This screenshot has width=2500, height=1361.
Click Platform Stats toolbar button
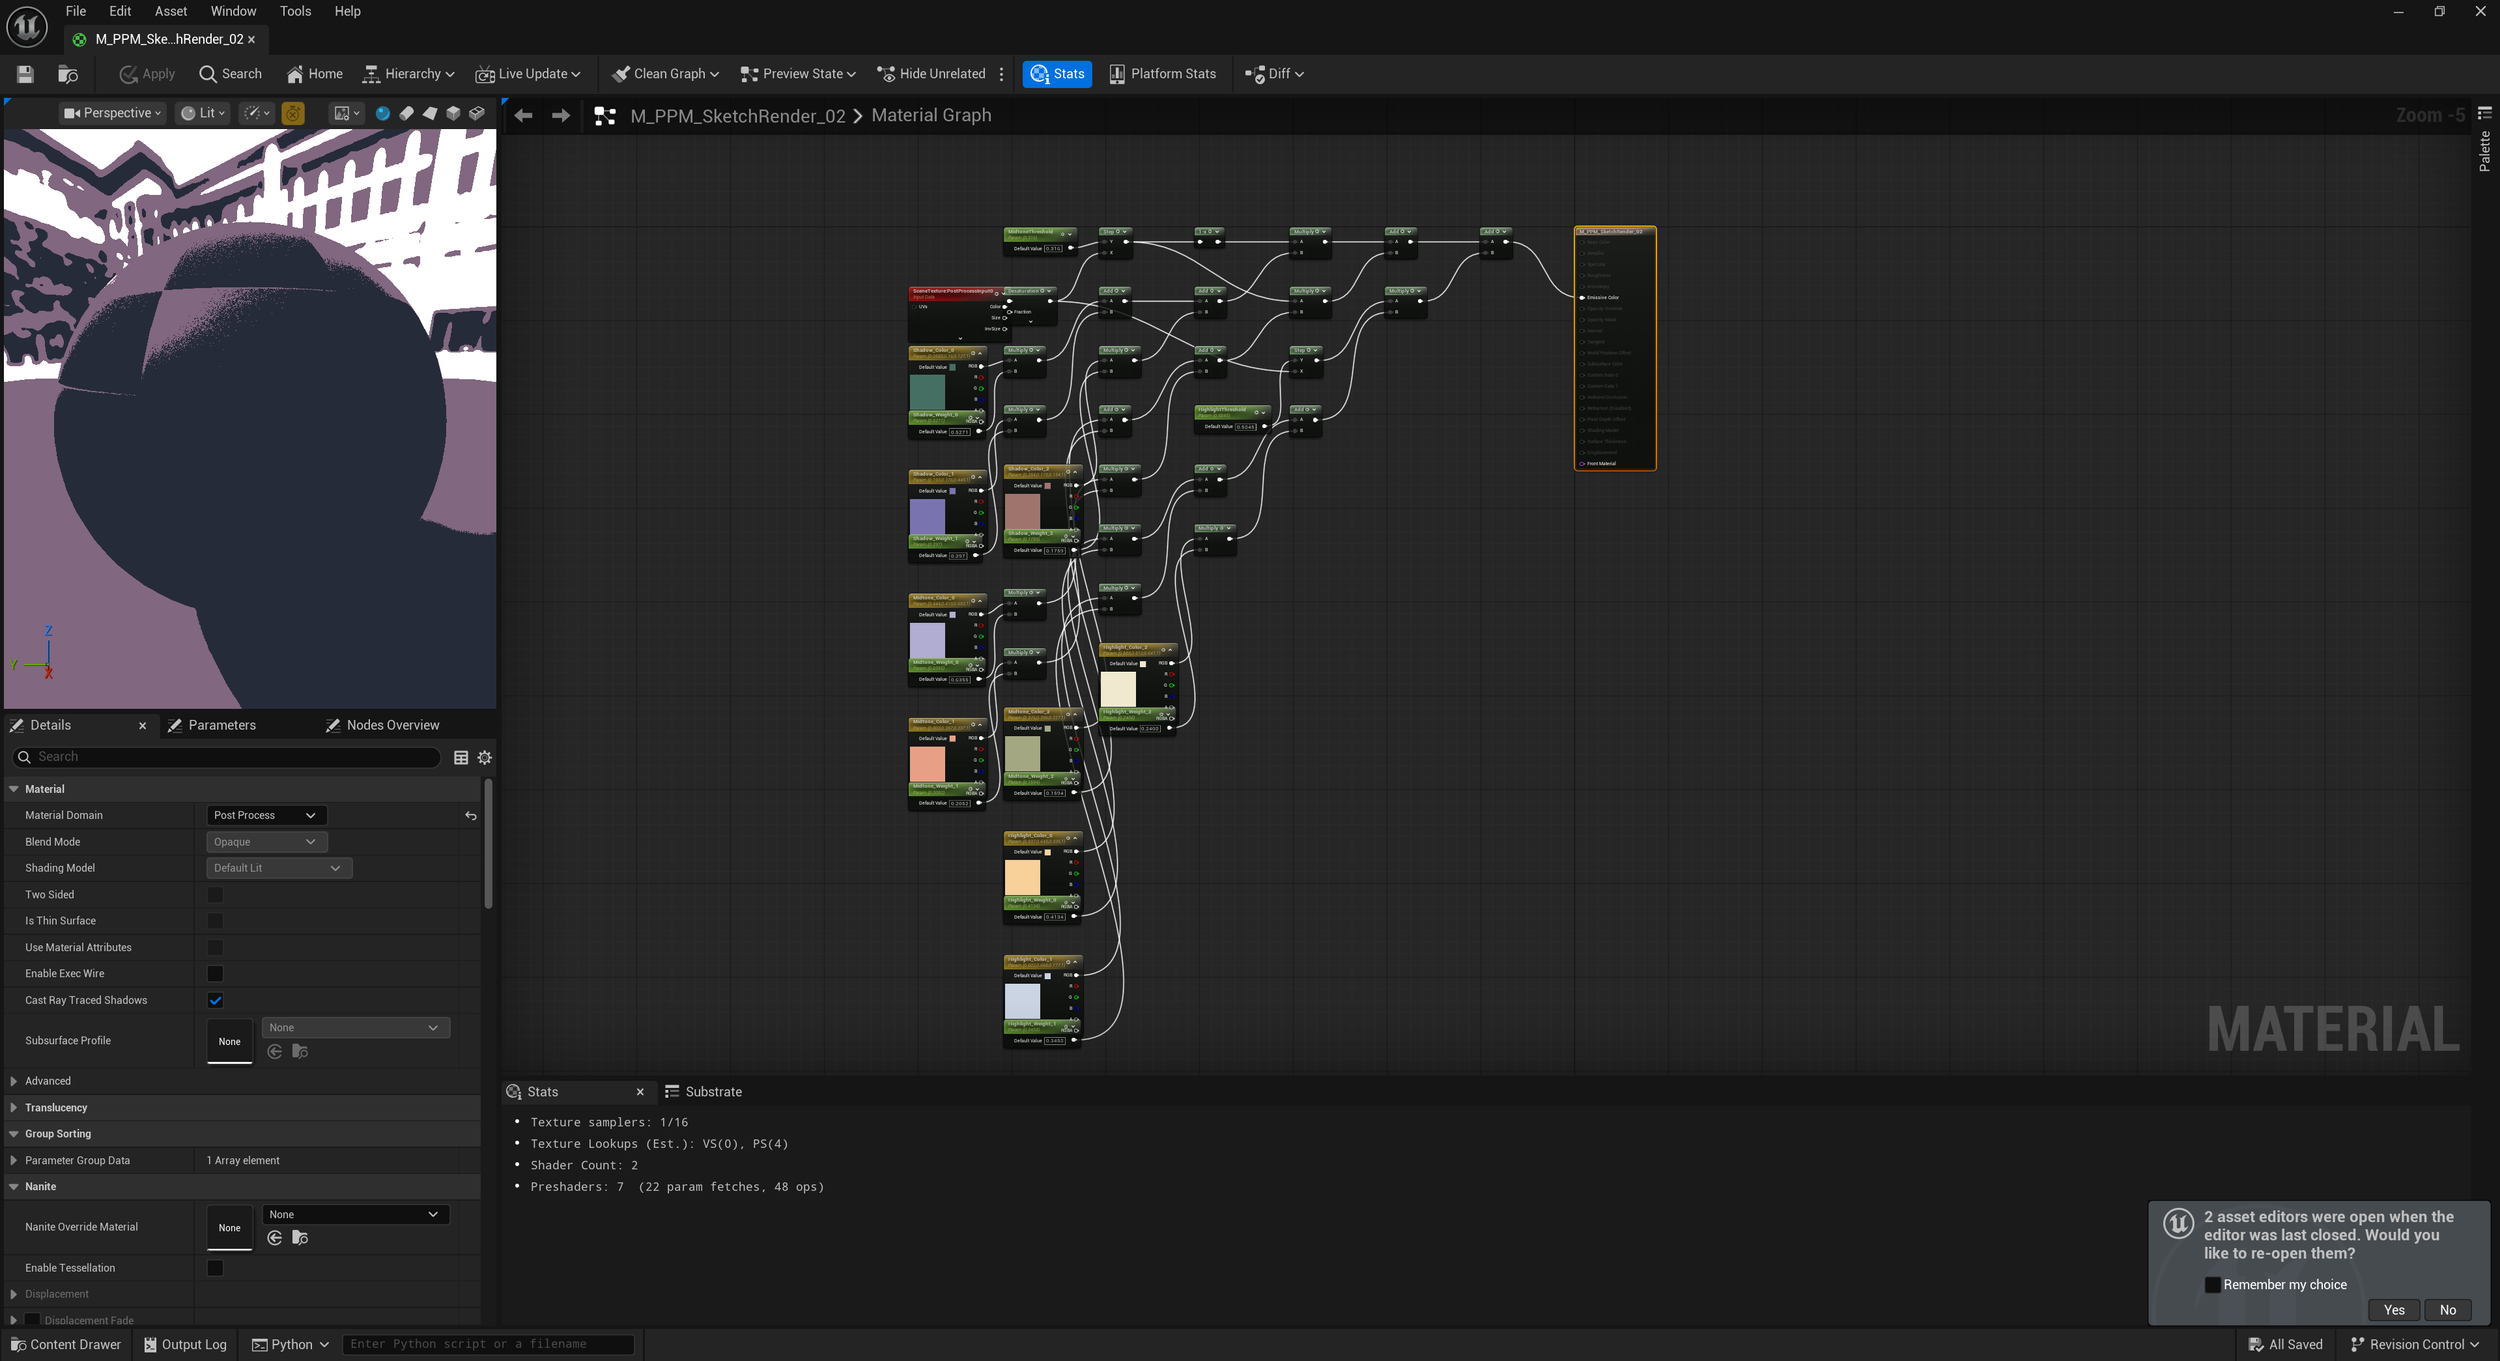[1162, 74]
